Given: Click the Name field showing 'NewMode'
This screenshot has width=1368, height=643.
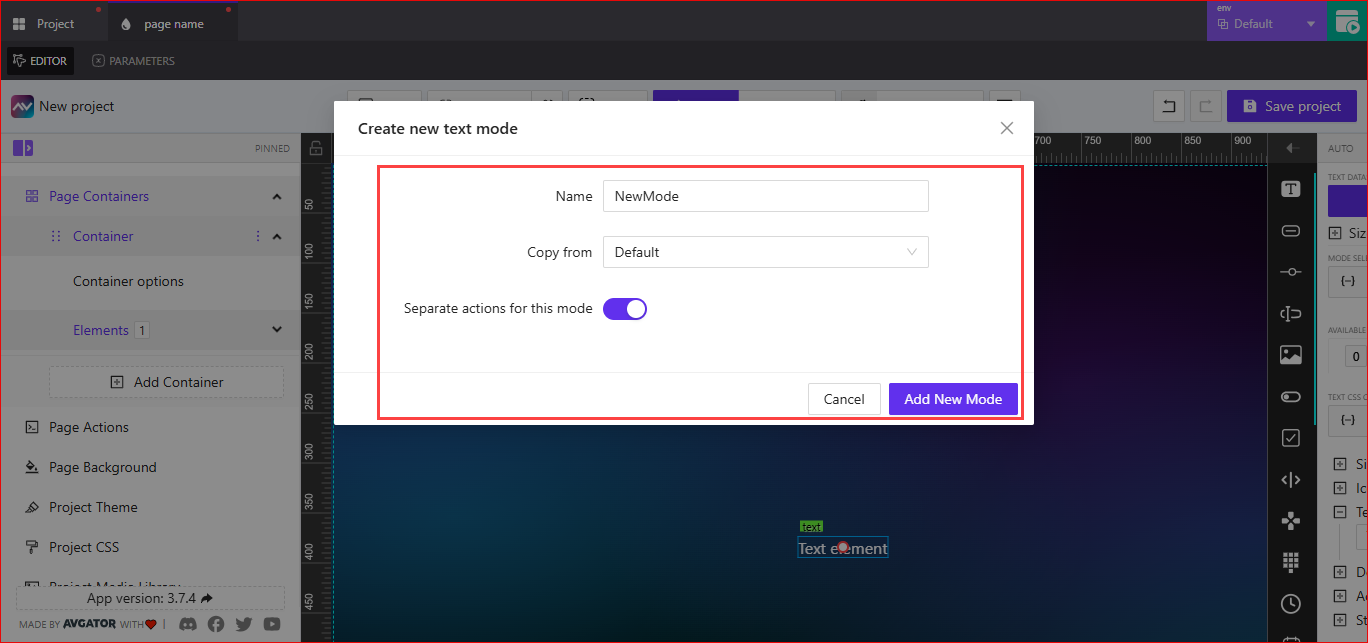Looking at the screenshot, I should pyautogui.click(x=765, y=196).
